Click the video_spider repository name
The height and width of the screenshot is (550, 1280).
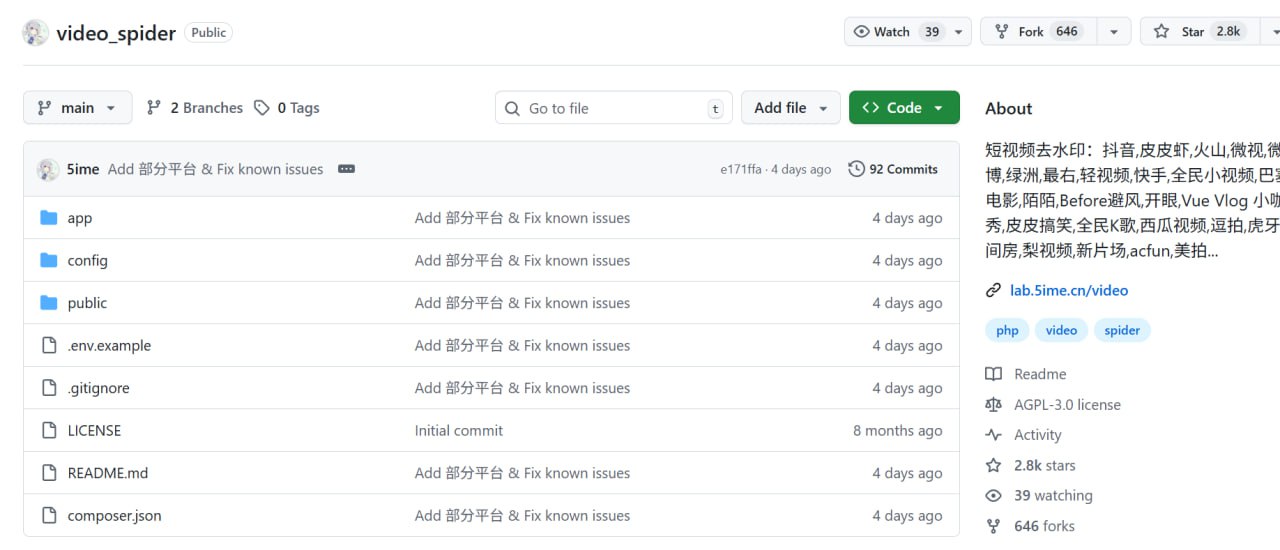point(116,32)
